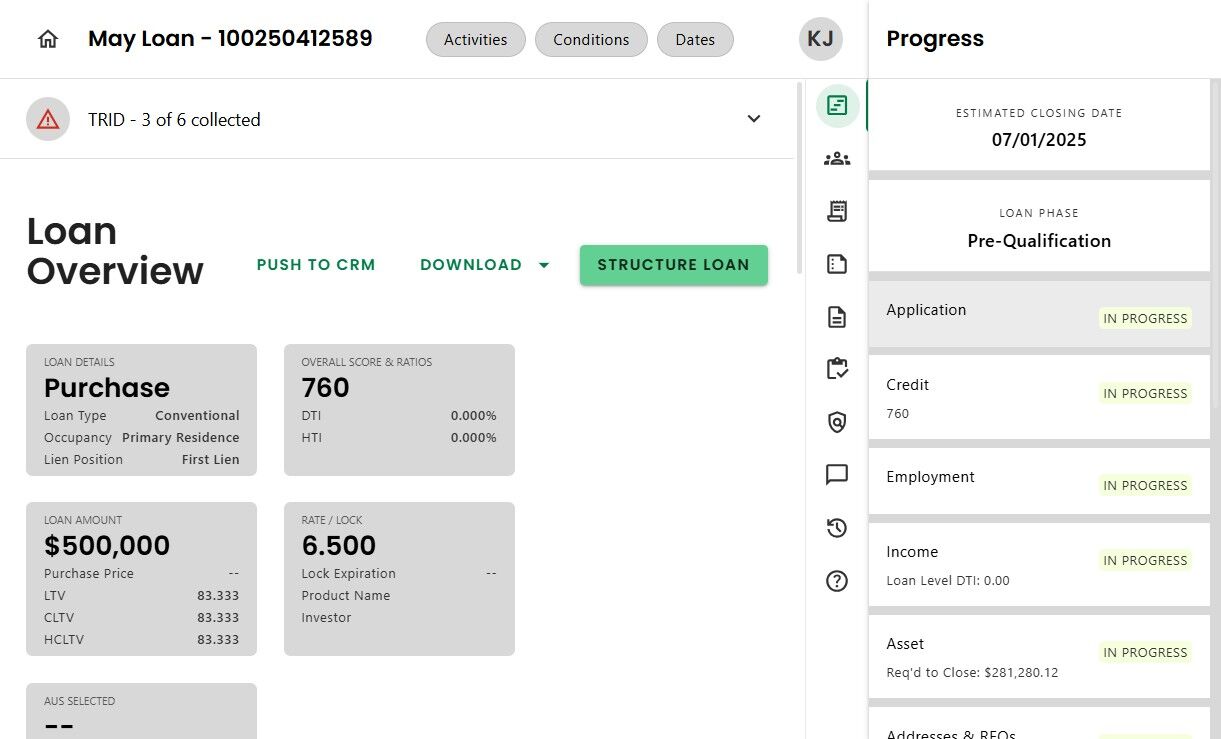This screenshot has height=739, width=1221.
Task: Open the document page sidebar icon
Action: [837, 317]
